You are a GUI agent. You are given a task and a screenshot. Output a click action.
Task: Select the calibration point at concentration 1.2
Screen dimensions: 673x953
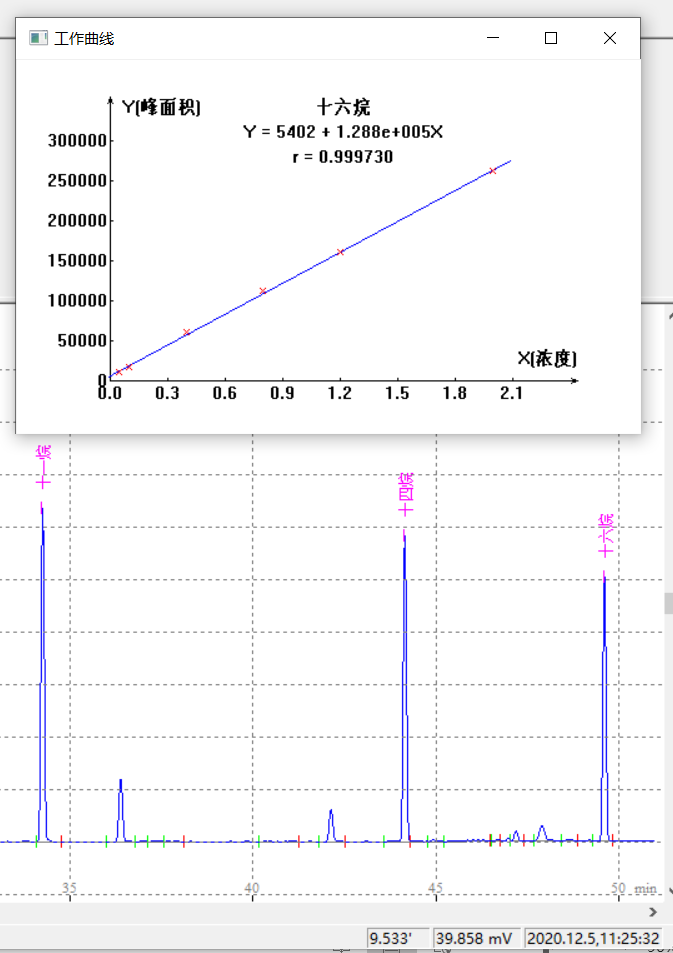pos(341,252)
